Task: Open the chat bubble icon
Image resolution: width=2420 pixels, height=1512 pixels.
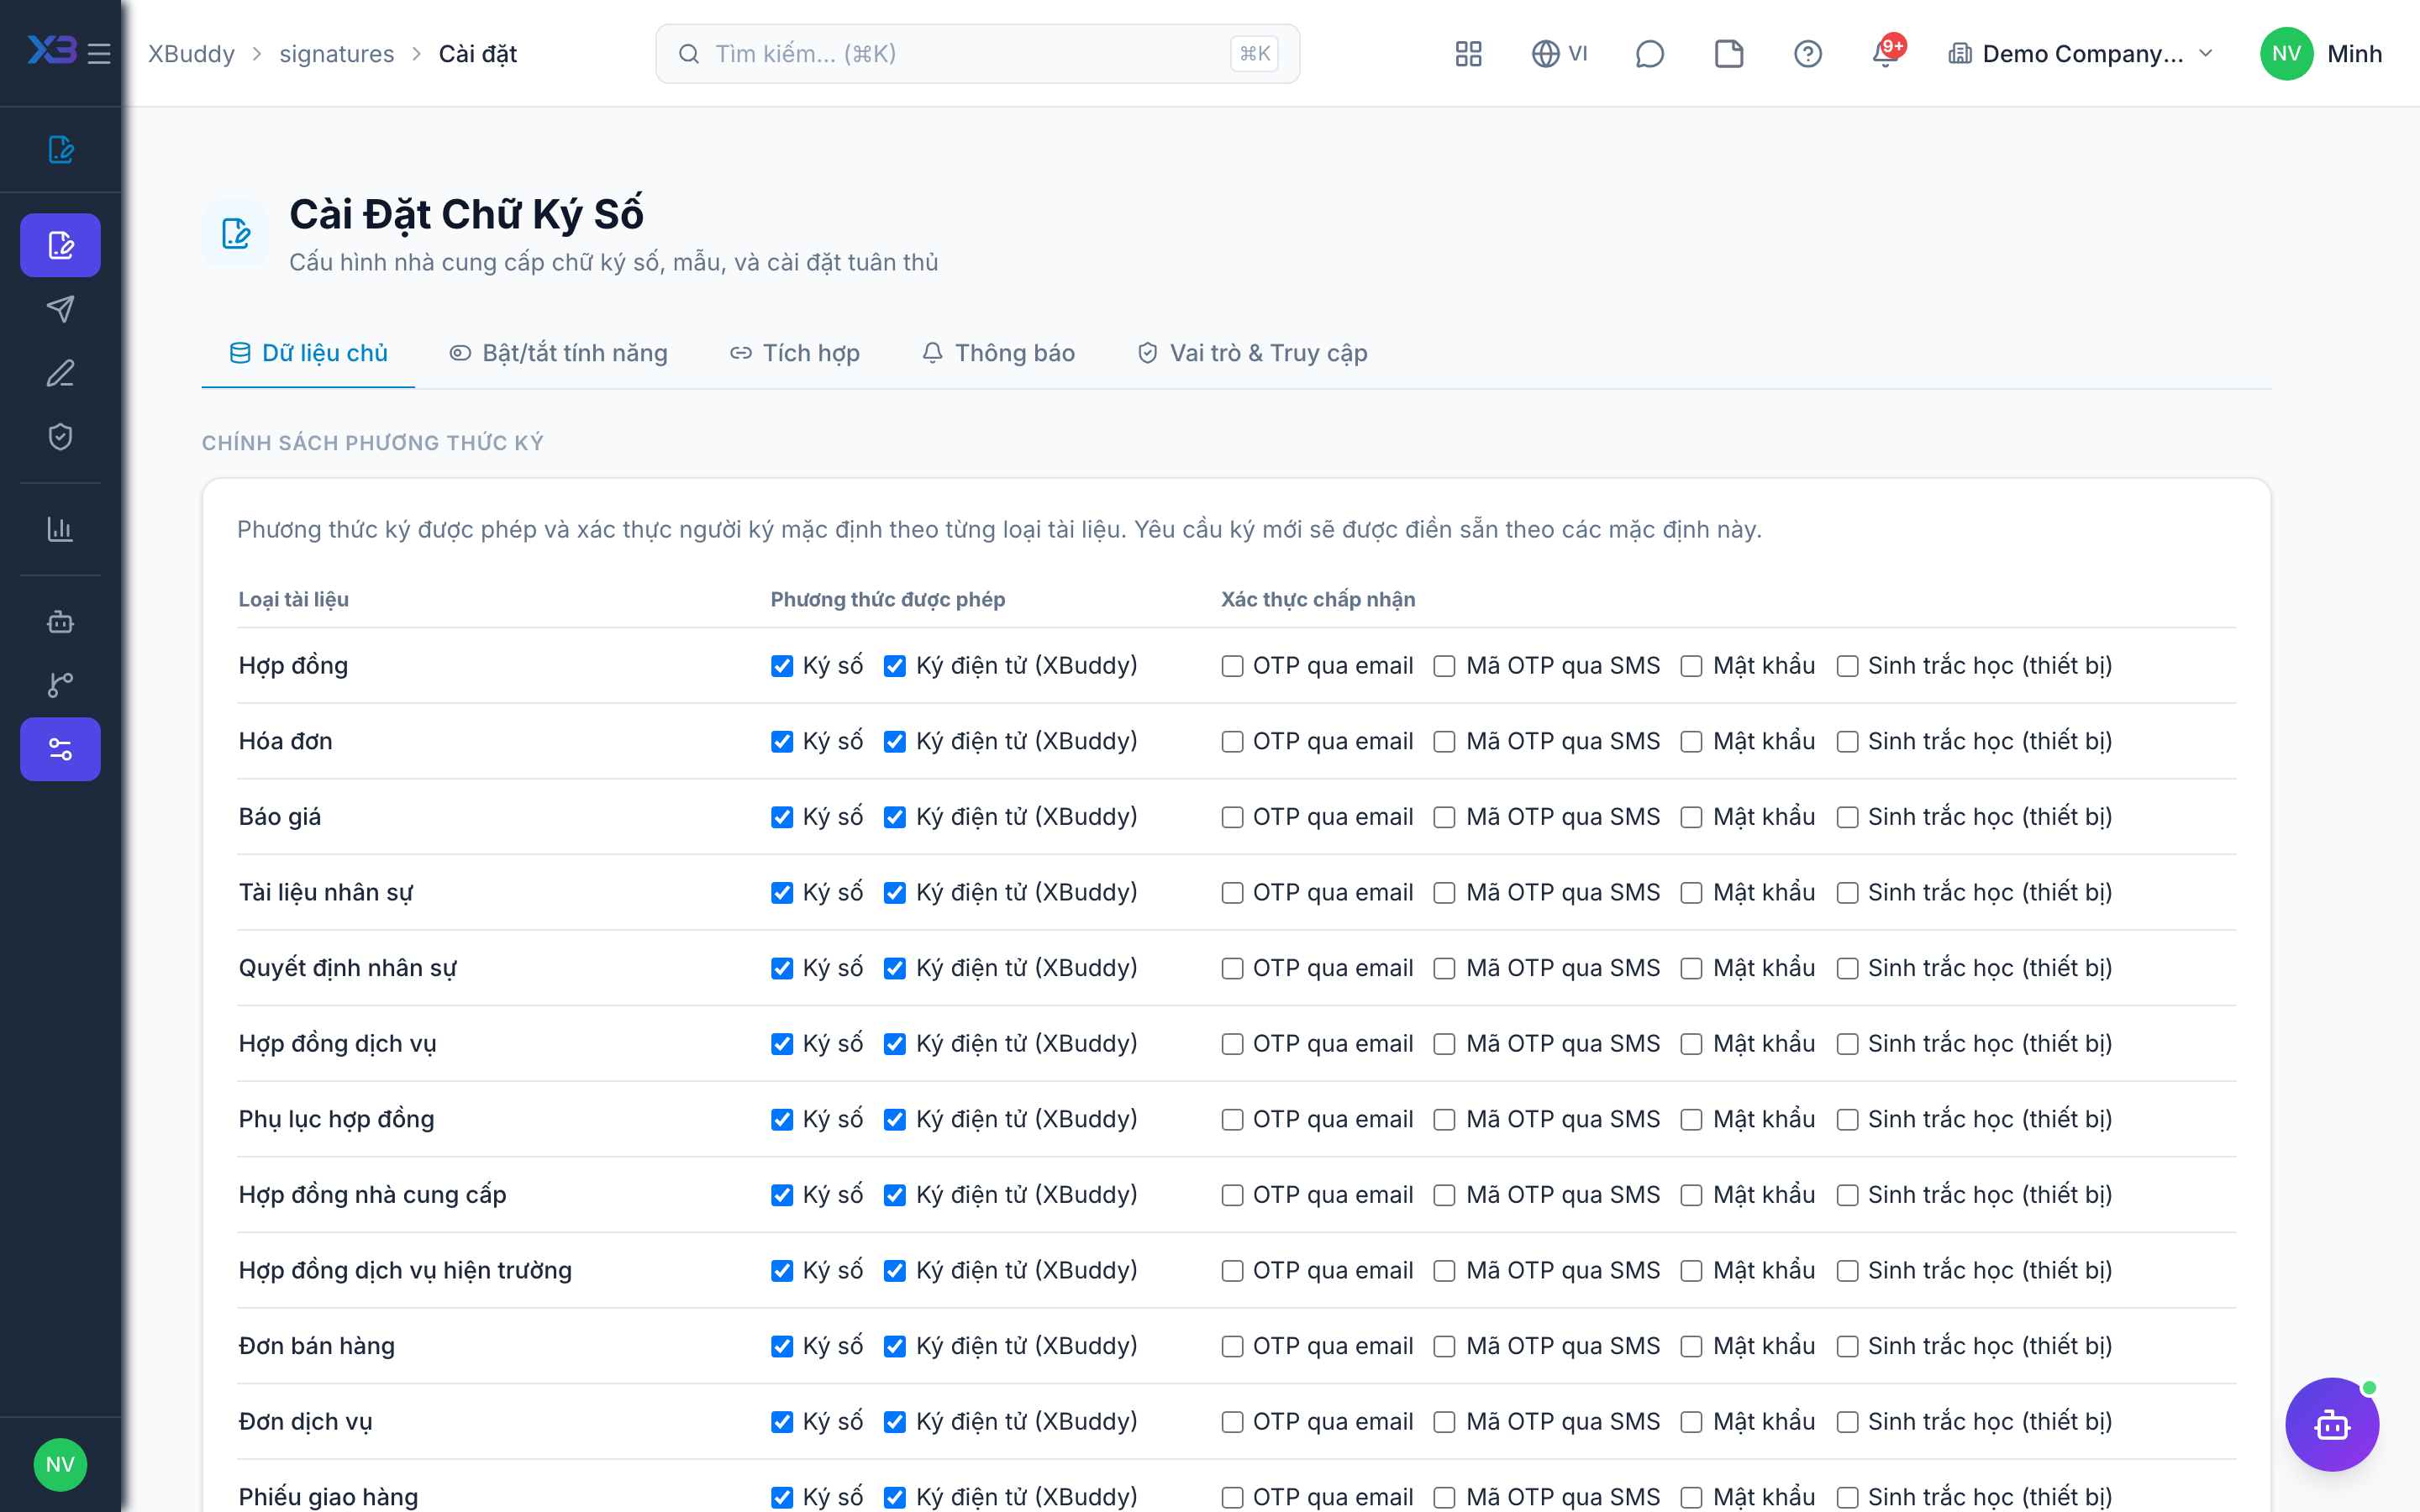Action: (1649, 53)
